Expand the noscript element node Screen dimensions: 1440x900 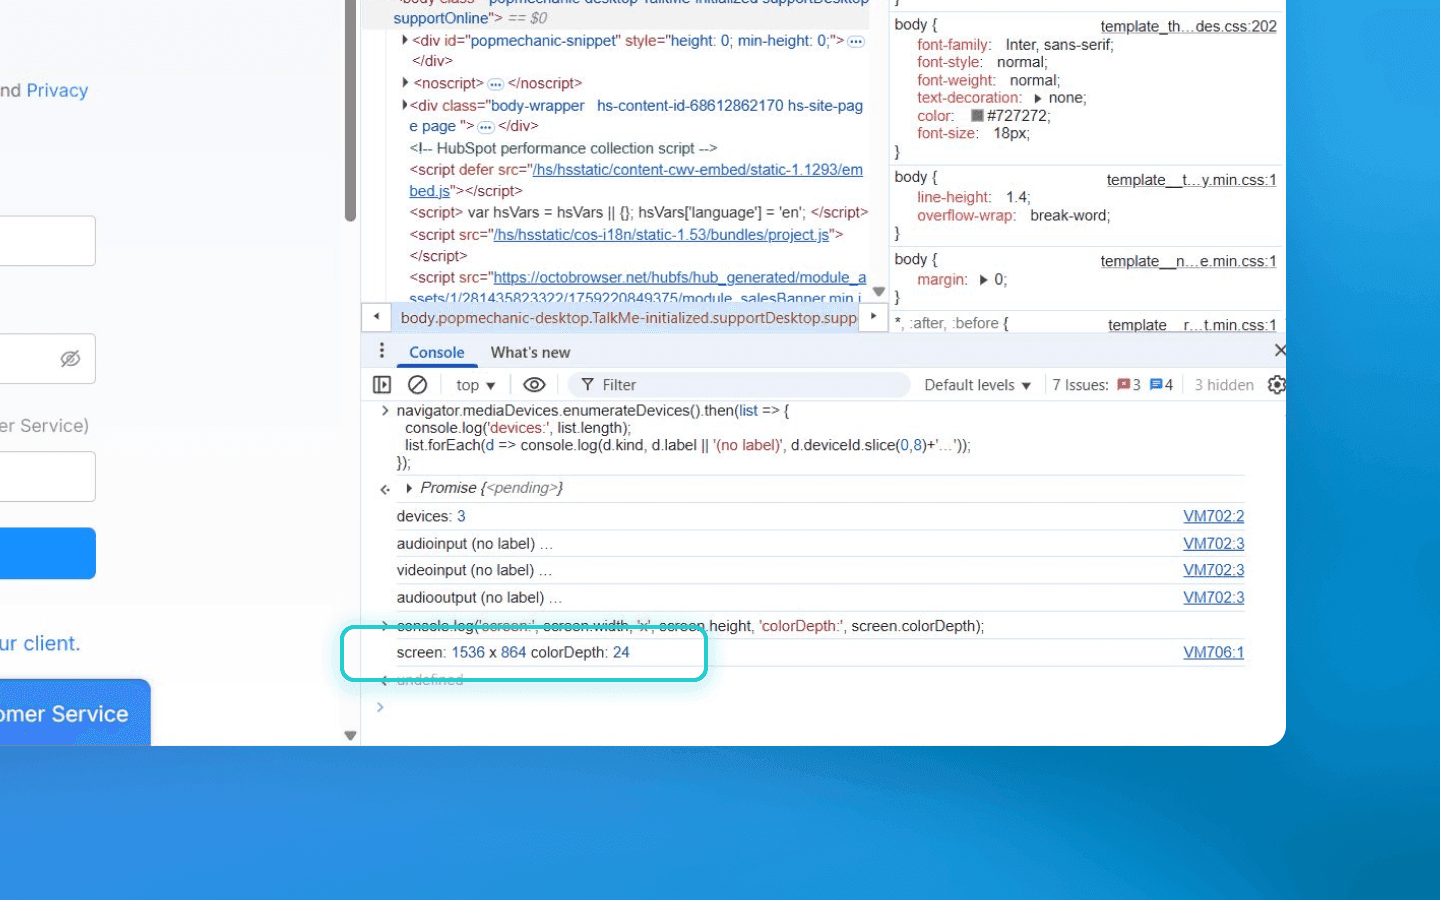coord(405,83)
